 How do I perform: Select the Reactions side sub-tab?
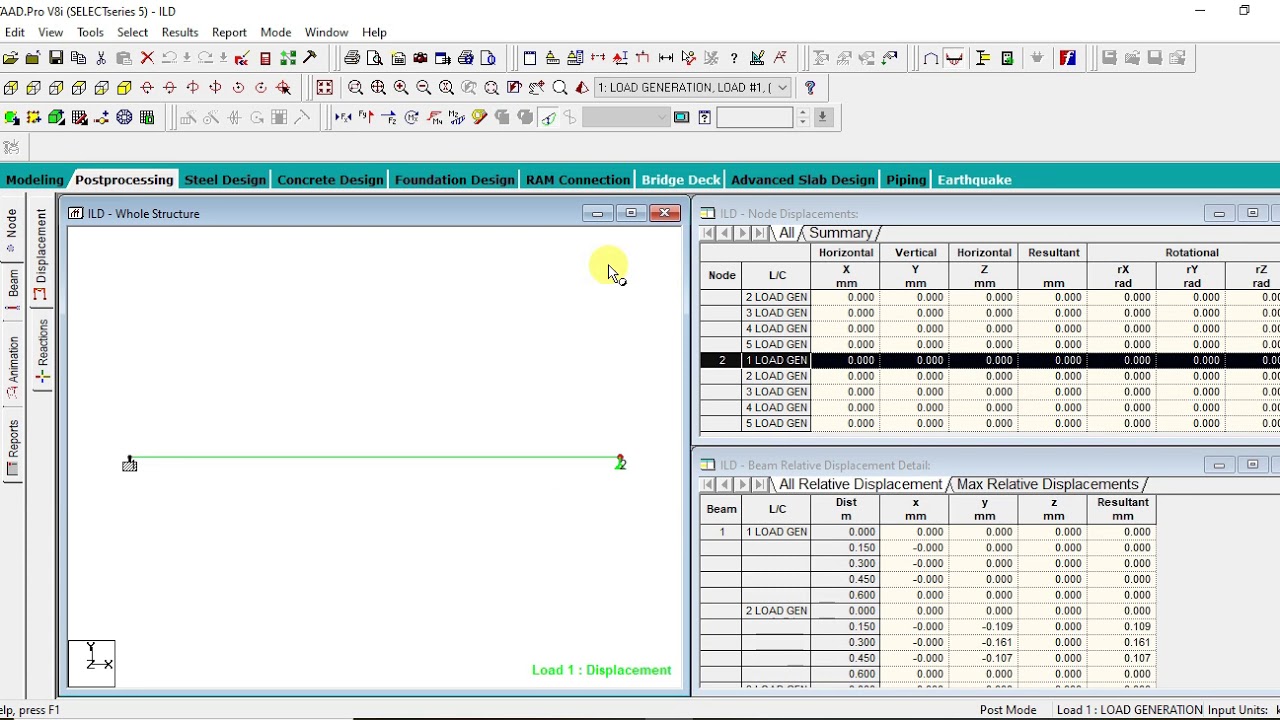click(x=42, y=353)
